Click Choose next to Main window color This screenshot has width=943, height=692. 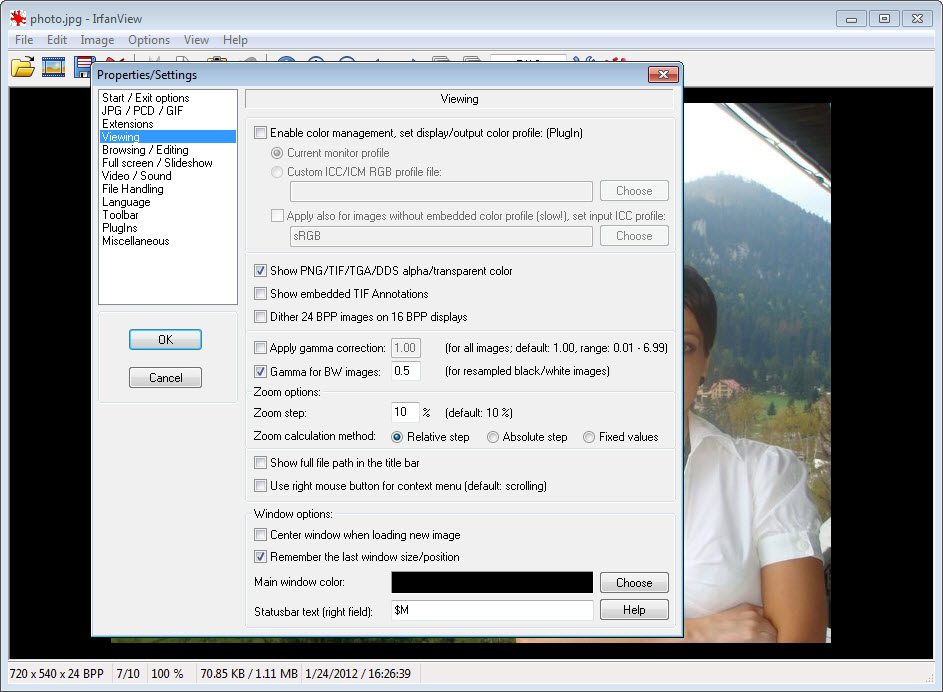(x=634, y=583)
